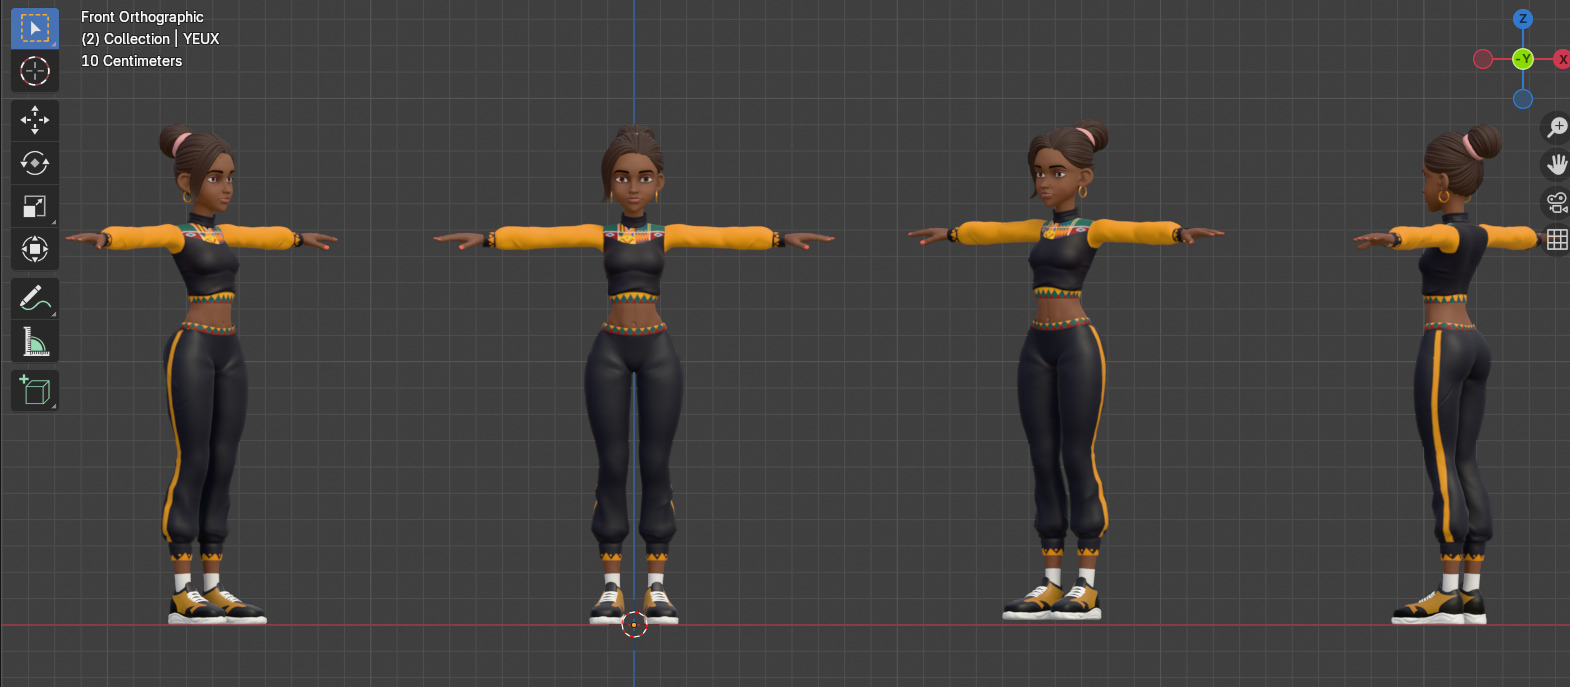Image resolution: width=1570 pixels, height=687 pixels.
Task: Click the negative X red circle on gizmo
Action: pyautogui.click(x=1483, y=59)
